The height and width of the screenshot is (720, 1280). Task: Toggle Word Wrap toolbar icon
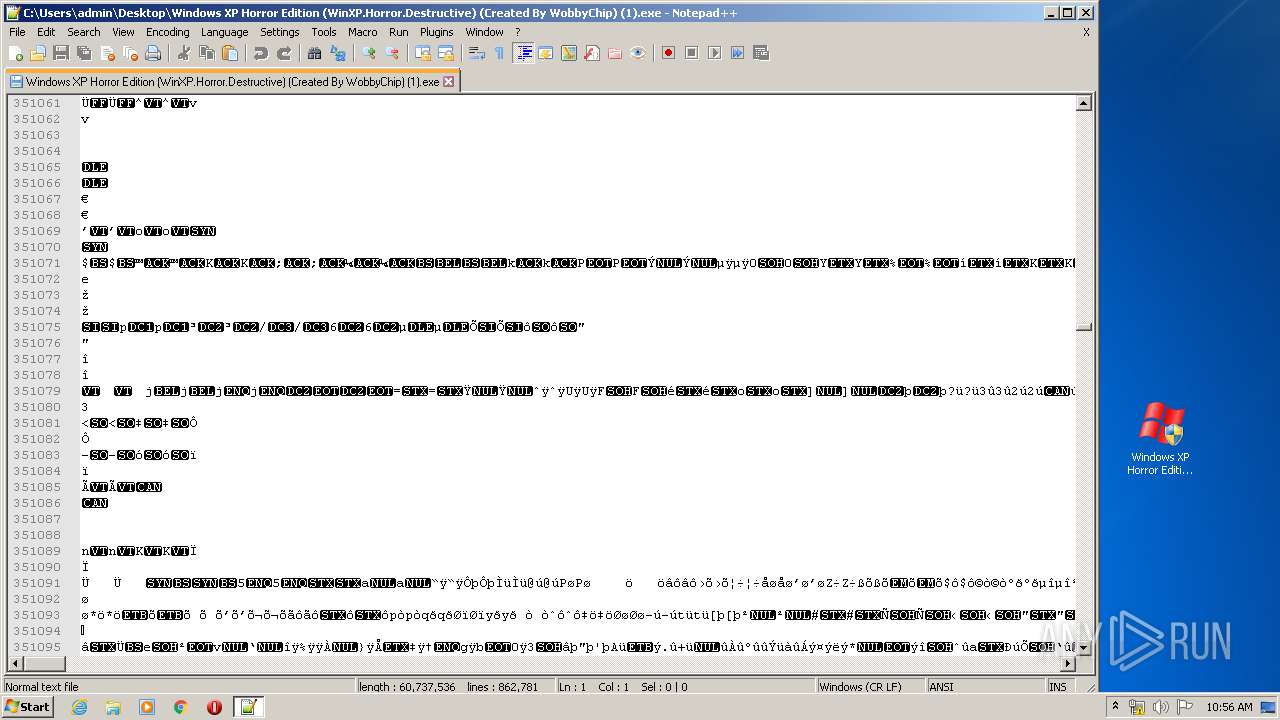point(477,53)
